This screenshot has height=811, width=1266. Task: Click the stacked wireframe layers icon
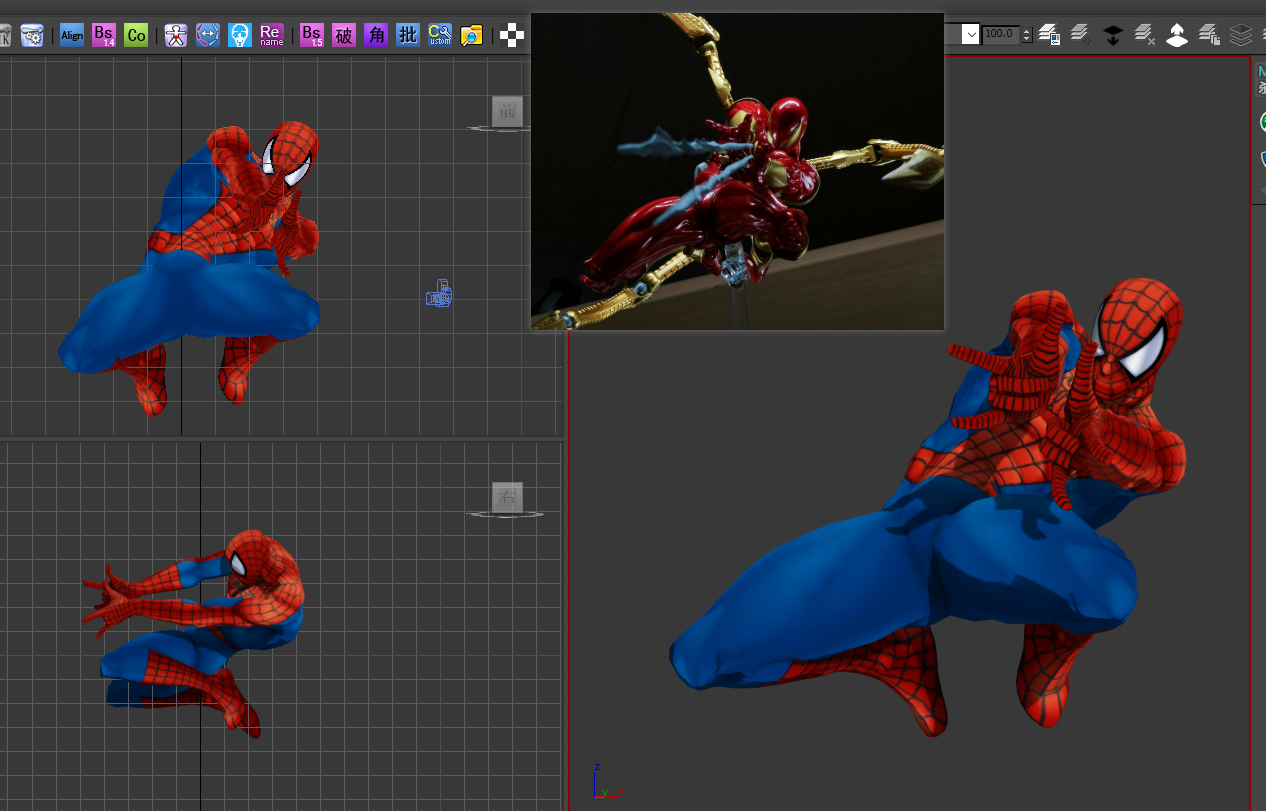click(1241, 35)
